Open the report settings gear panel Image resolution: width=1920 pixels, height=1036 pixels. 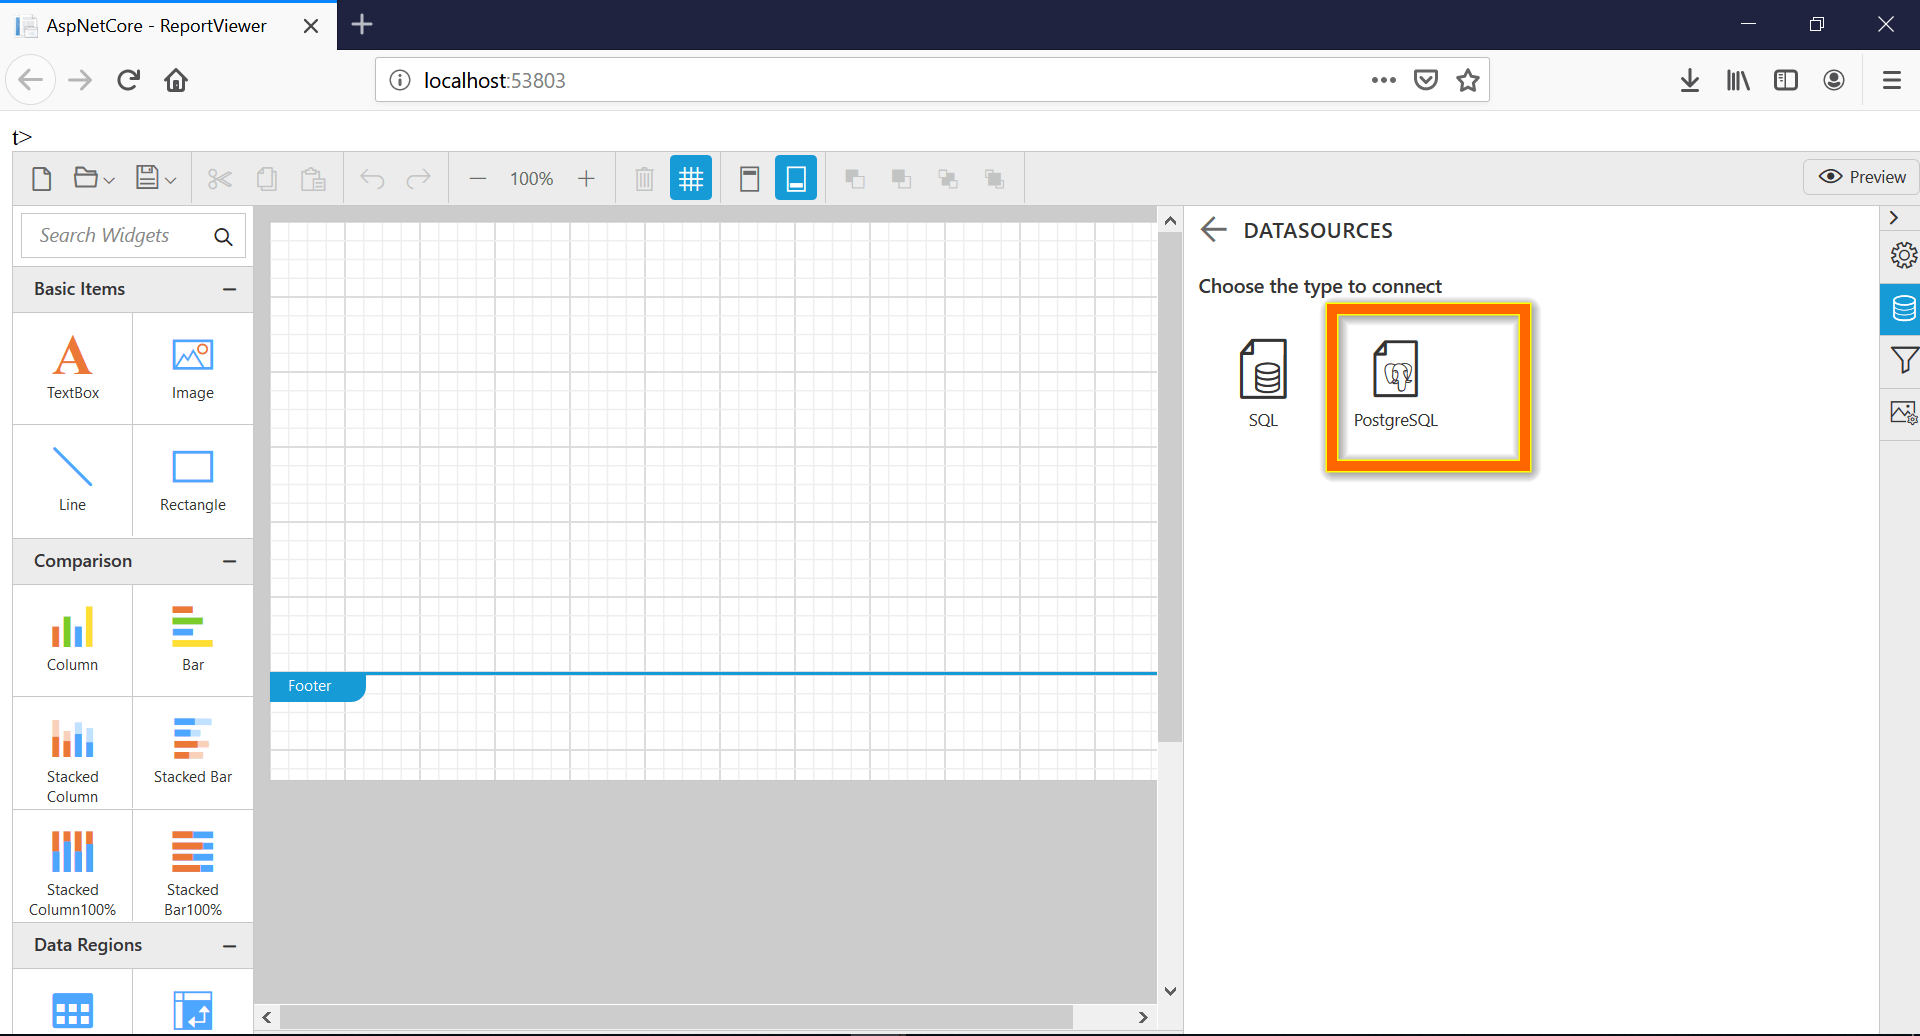coord(1904,255)
